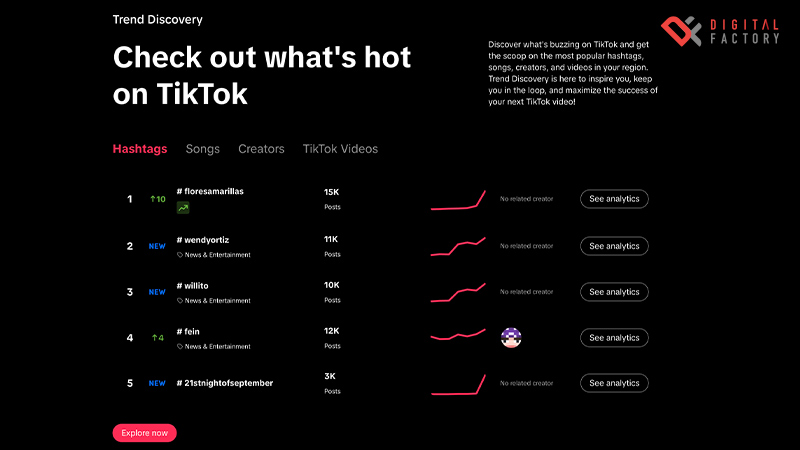Open the # floresamarillas hashtag
The height and width of the screenshot is (450, 800).
tap(210, 190)
